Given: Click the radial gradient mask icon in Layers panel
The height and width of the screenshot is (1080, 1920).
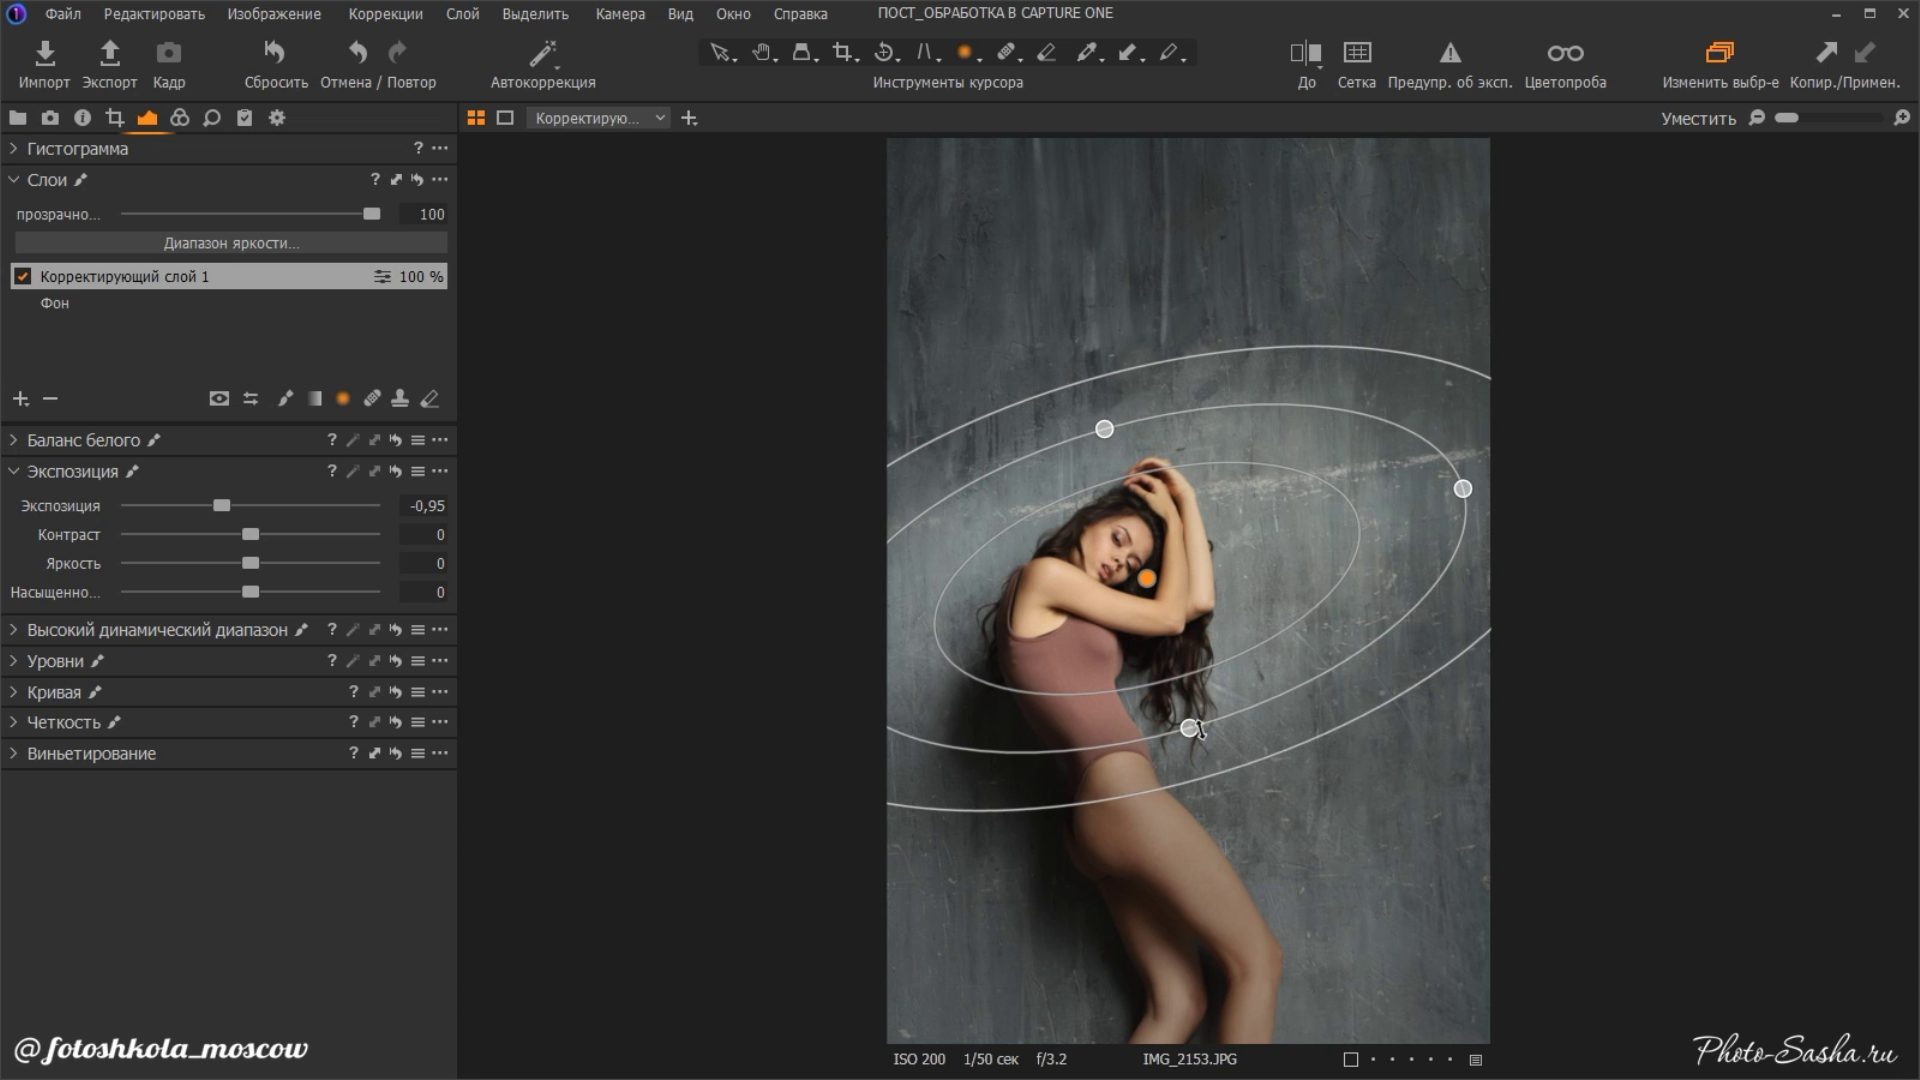Looking at the screenshot, I should 343,399.
